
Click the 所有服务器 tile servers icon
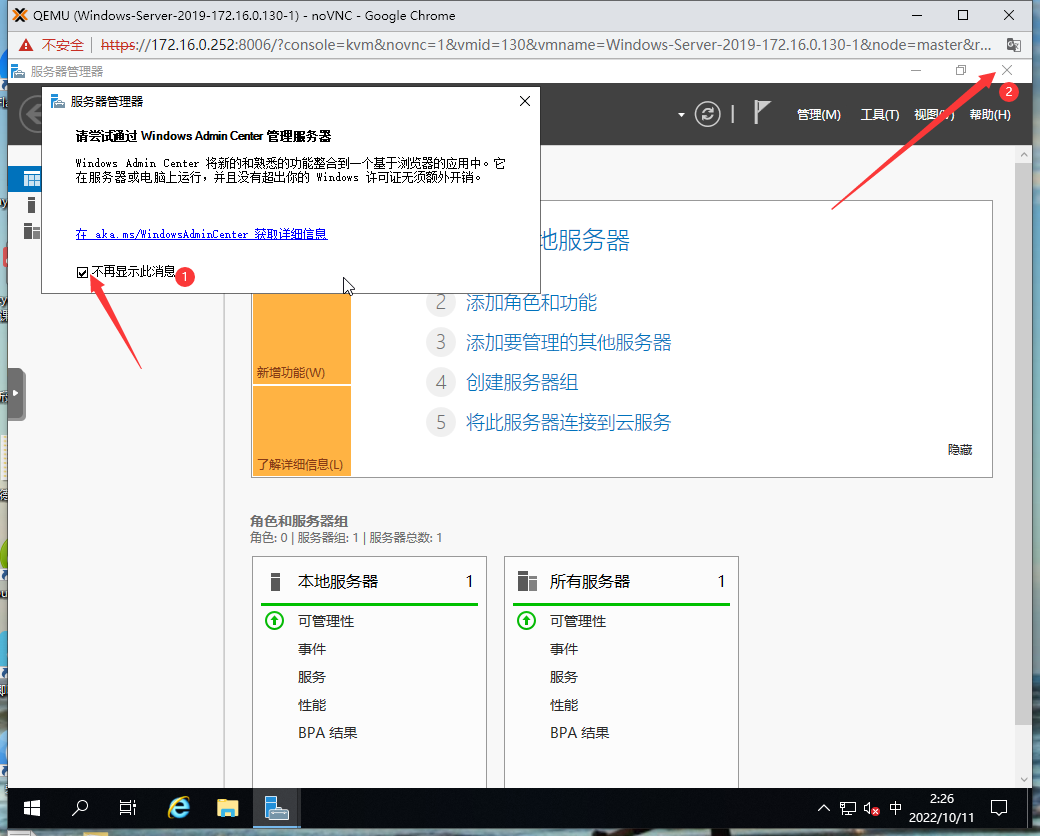tap(527, 581)
